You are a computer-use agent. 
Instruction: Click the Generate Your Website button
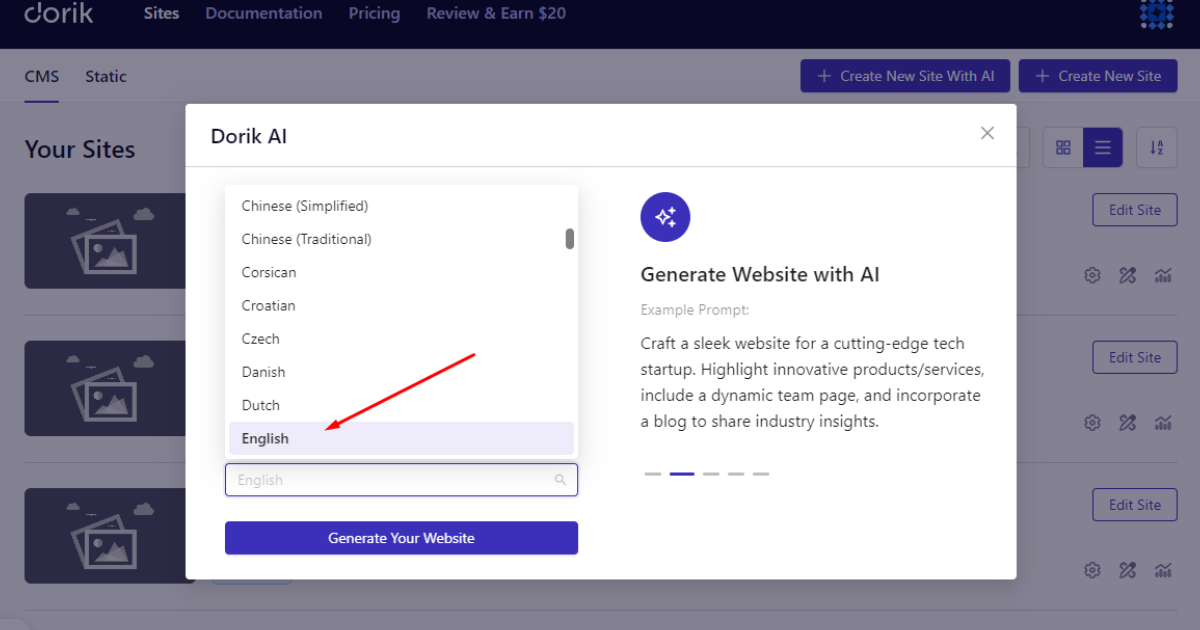(401, 538)
